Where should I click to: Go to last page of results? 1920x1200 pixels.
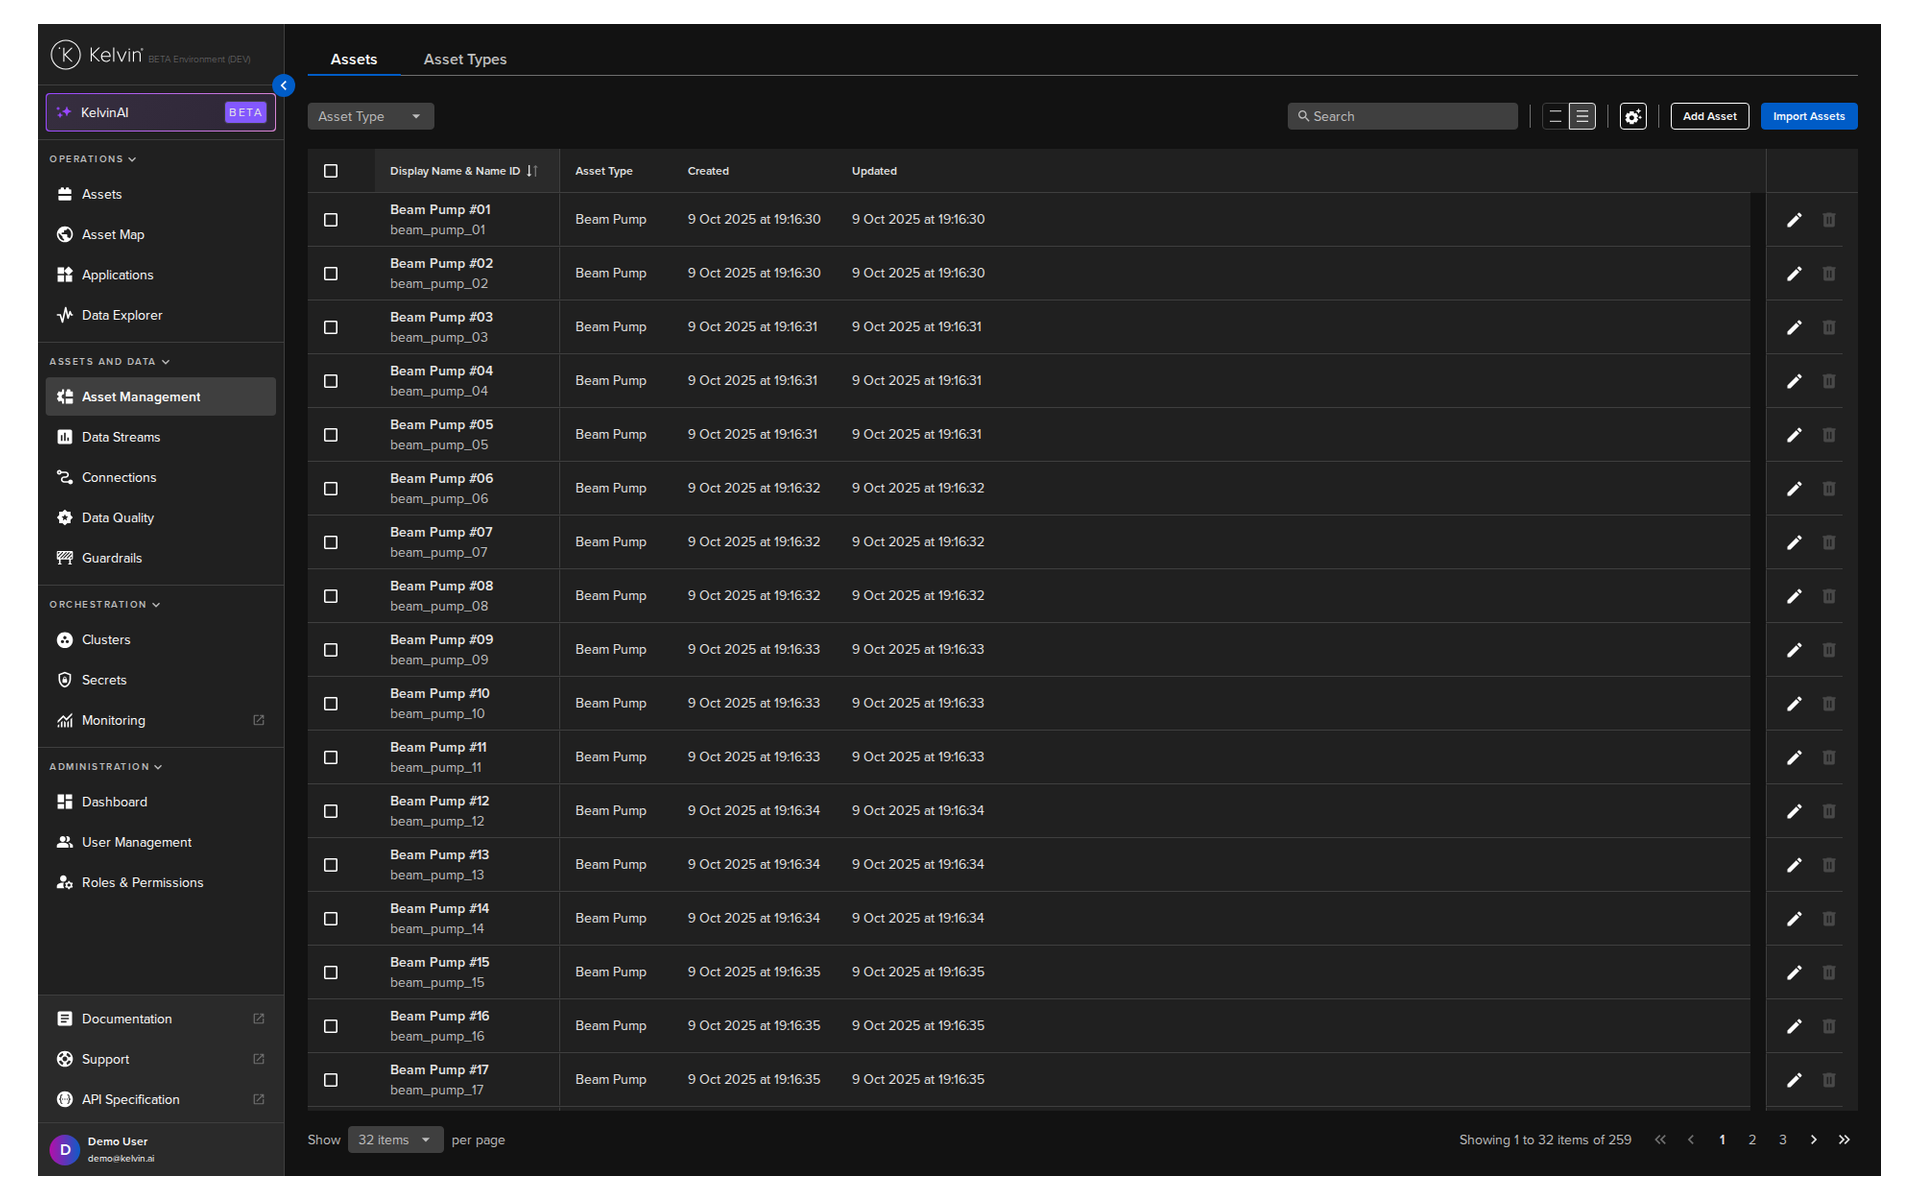(1844, 1140)
